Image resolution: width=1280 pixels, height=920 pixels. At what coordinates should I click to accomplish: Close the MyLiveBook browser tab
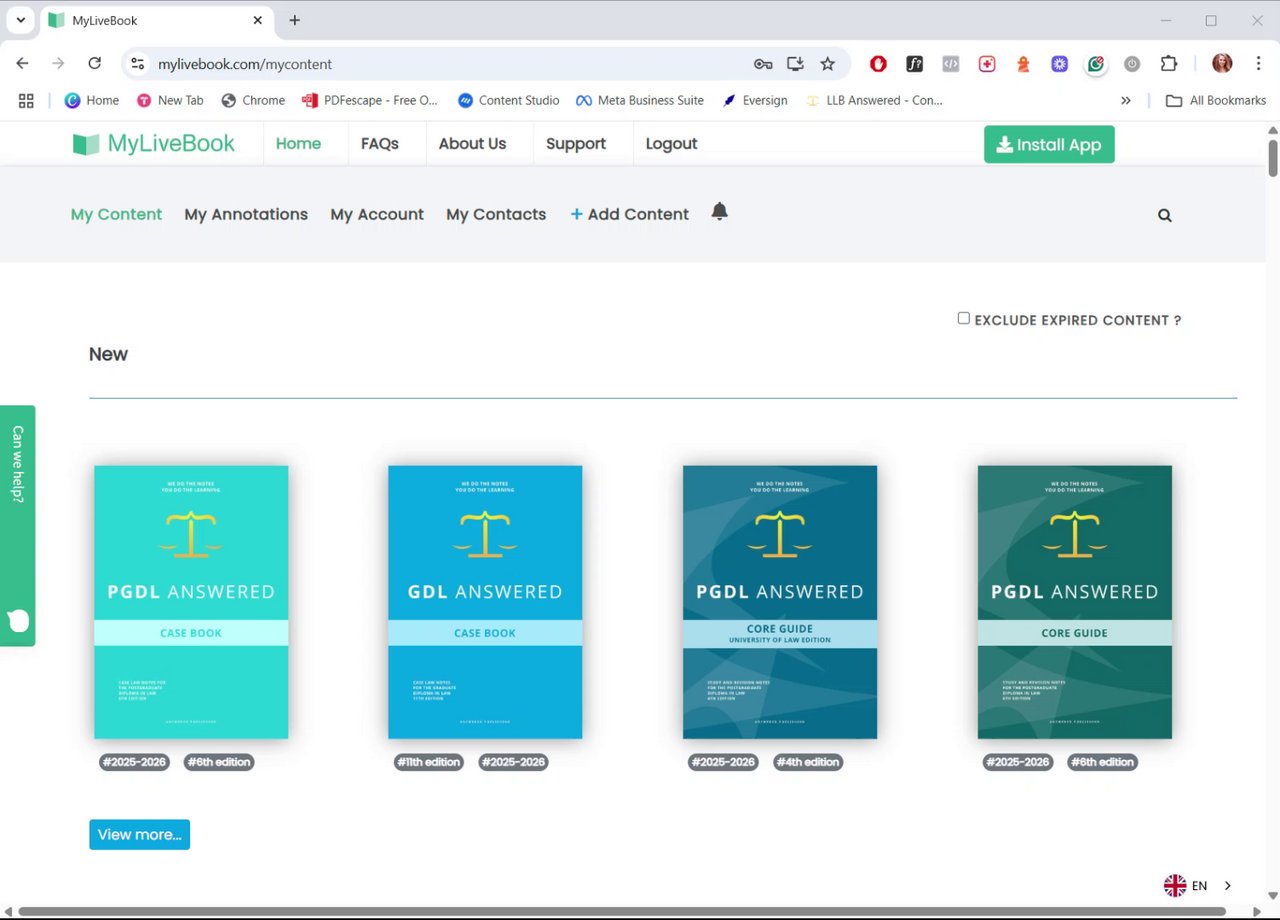tap(258, 20)
